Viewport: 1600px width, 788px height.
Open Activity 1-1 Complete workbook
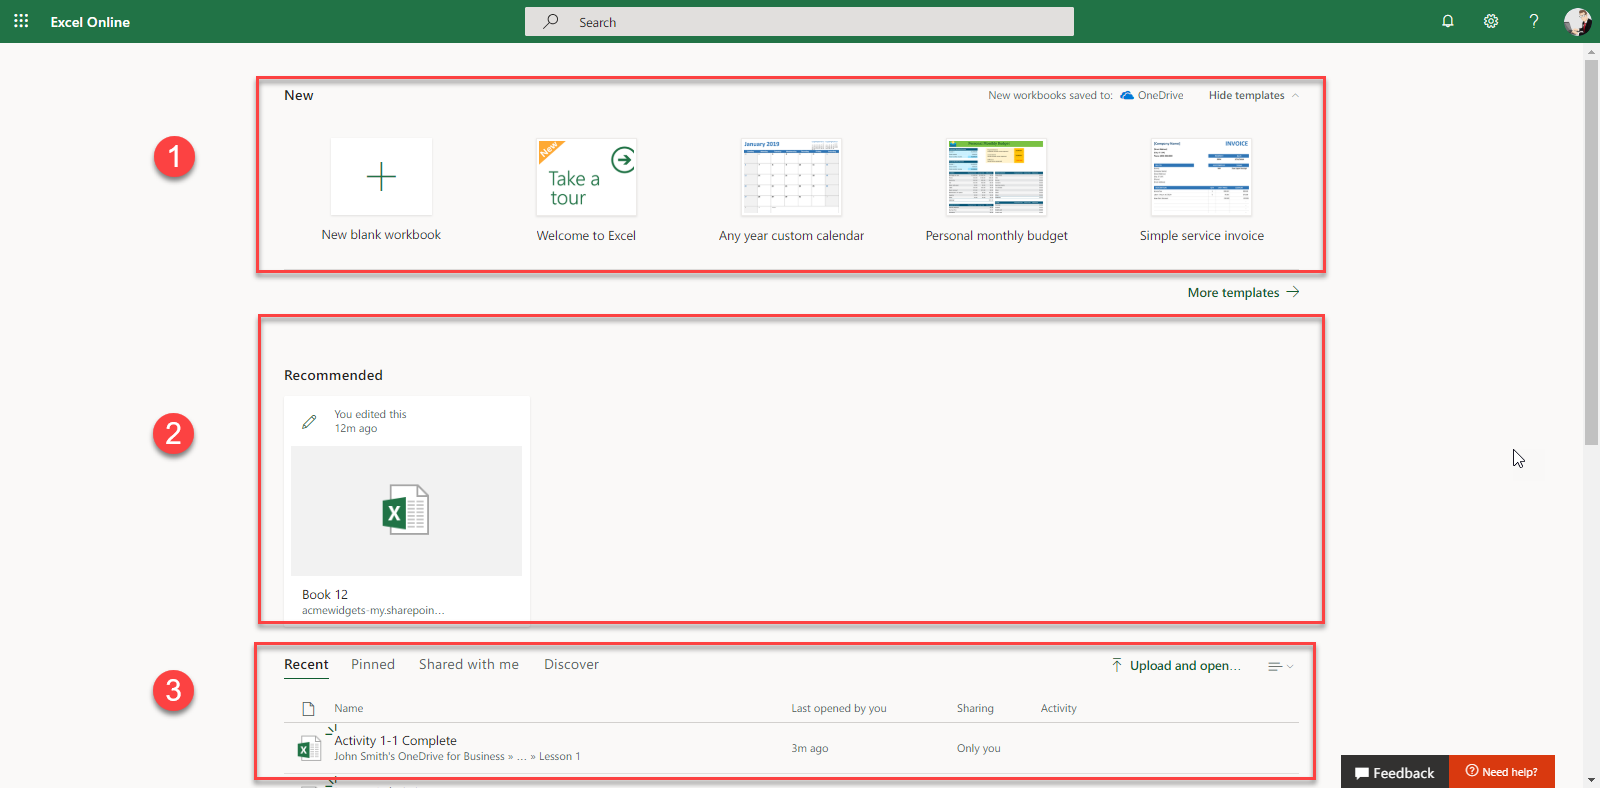pyautogui.click(x=395, y=740)
